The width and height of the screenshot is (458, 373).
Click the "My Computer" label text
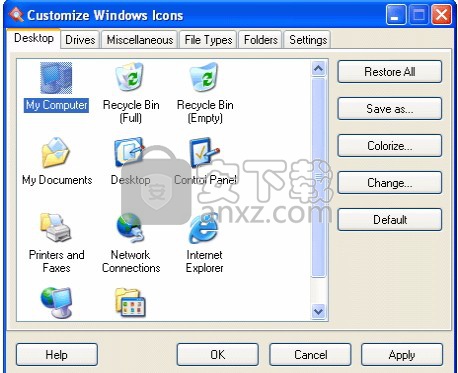[56, 105]
